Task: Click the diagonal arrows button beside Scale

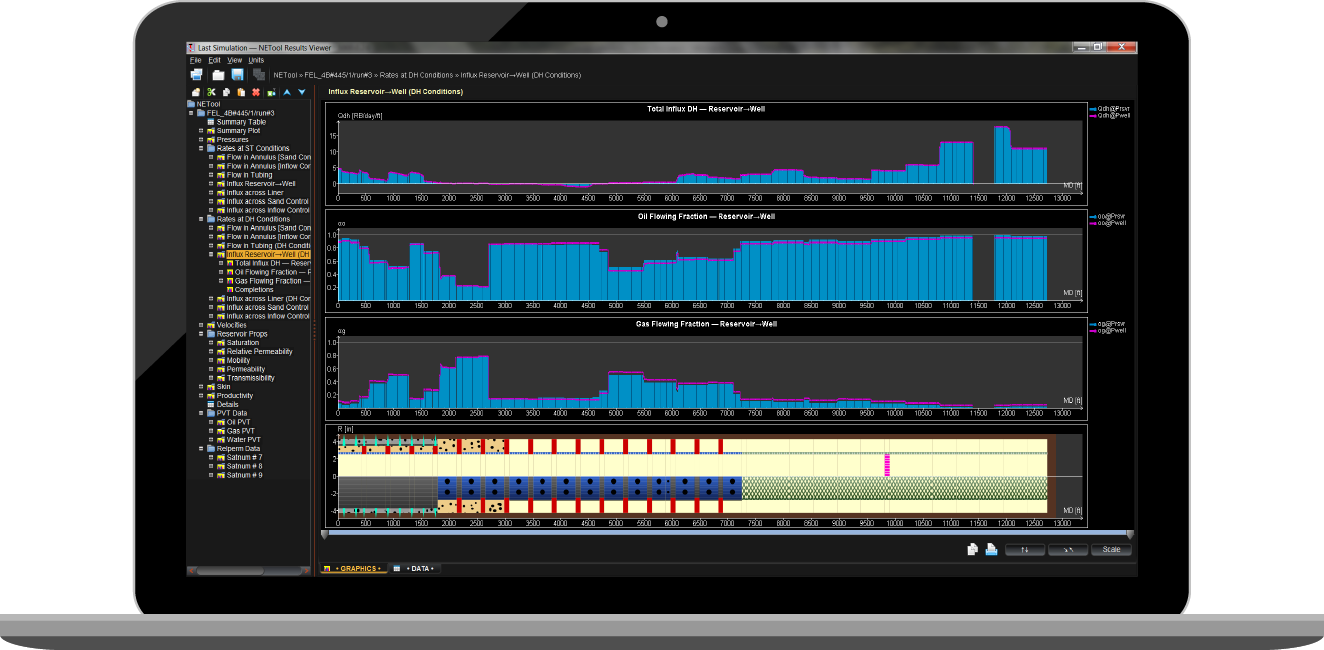Action: click(x=1068, y=549)
